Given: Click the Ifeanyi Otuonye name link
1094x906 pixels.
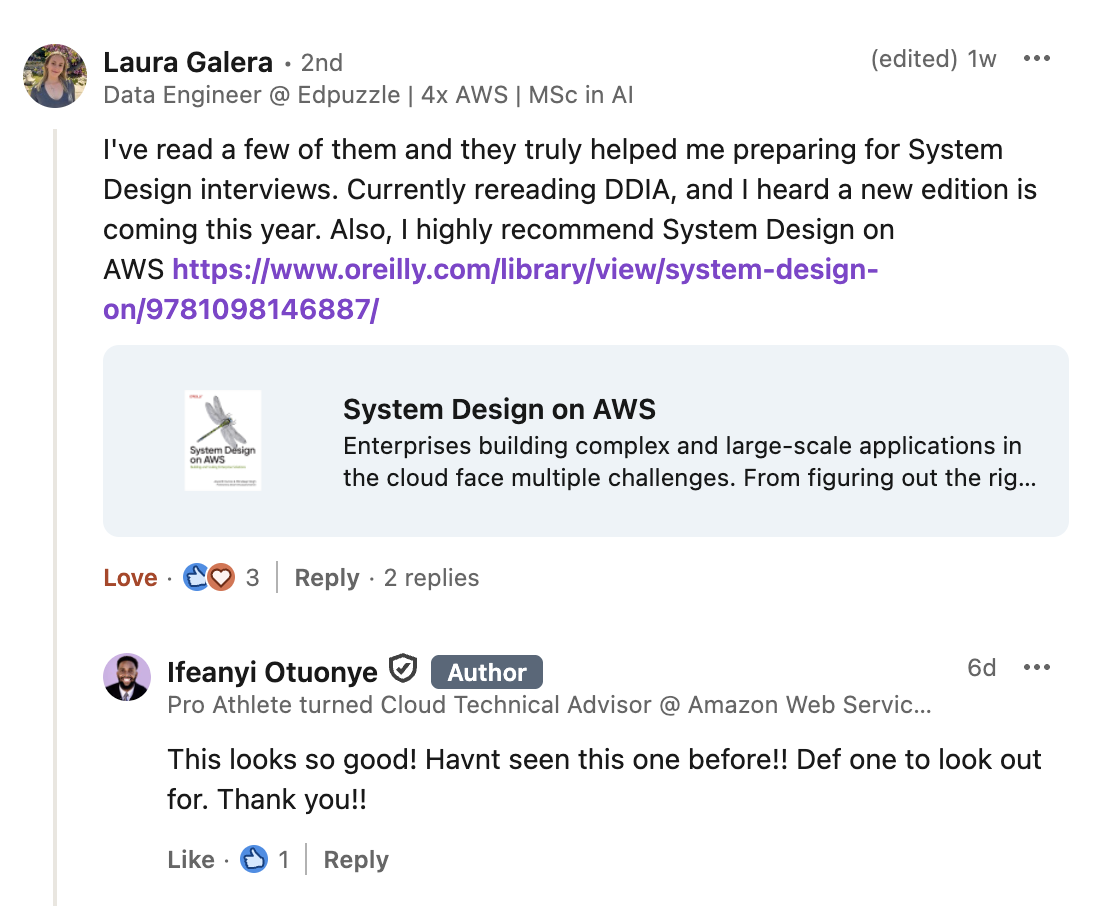Looking at the screenshot, I should (x=272, y=672).
